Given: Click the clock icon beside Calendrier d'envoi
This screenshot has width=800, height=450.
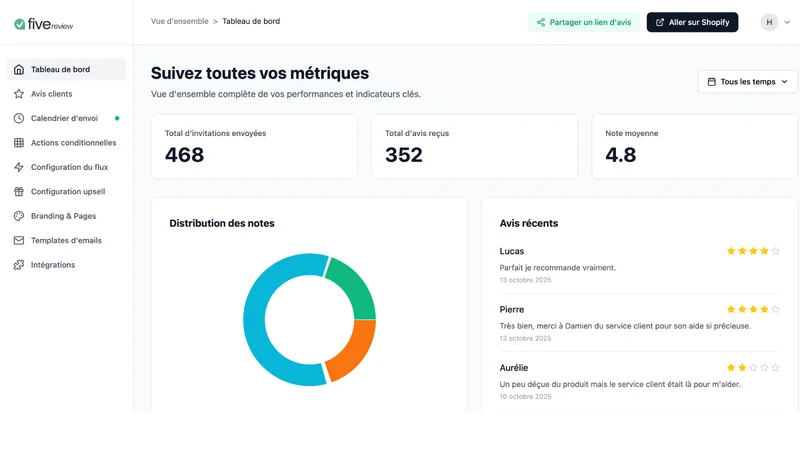Looking at the screenshot, I should pos(19,118).
